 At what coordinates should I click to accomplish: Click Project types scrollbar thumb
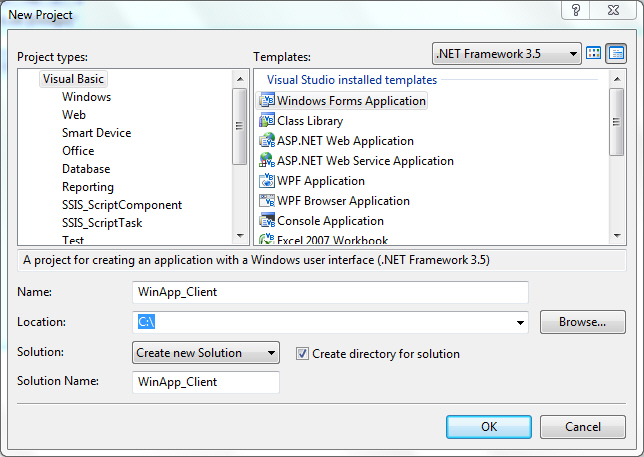[x=240, y=126]
